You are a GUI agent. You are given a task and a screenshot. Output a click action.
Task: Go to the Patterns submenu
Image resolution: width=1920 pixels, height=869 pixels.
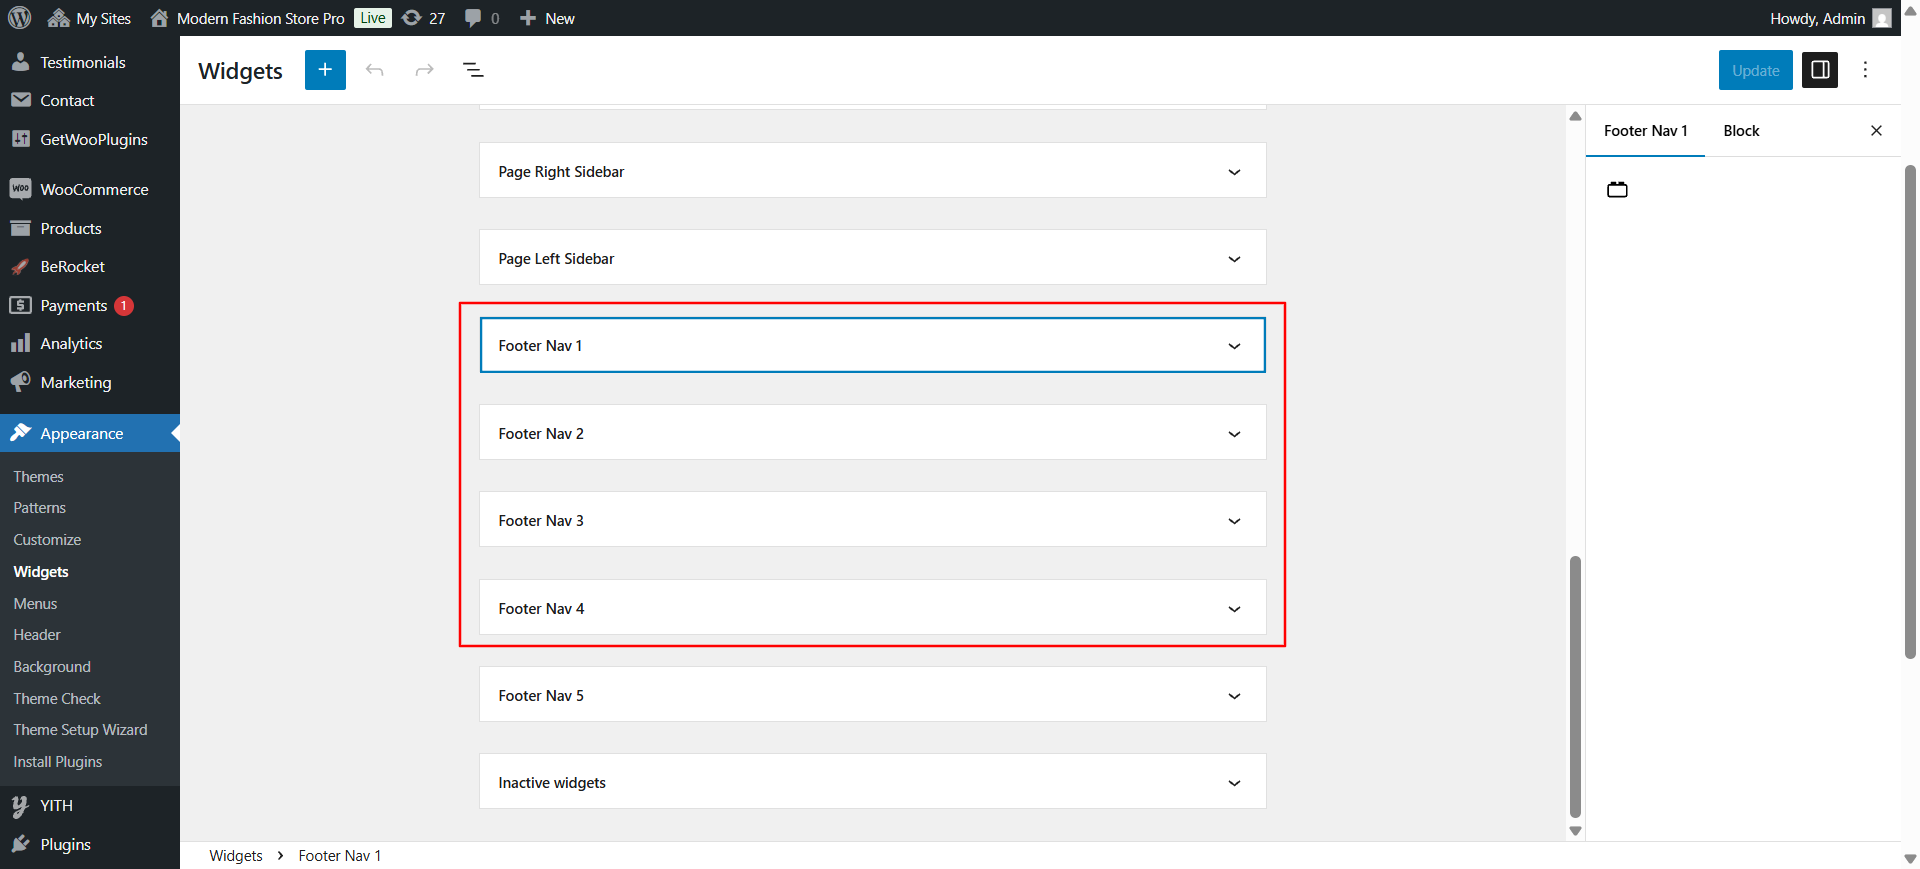click(x=39, y=508)
